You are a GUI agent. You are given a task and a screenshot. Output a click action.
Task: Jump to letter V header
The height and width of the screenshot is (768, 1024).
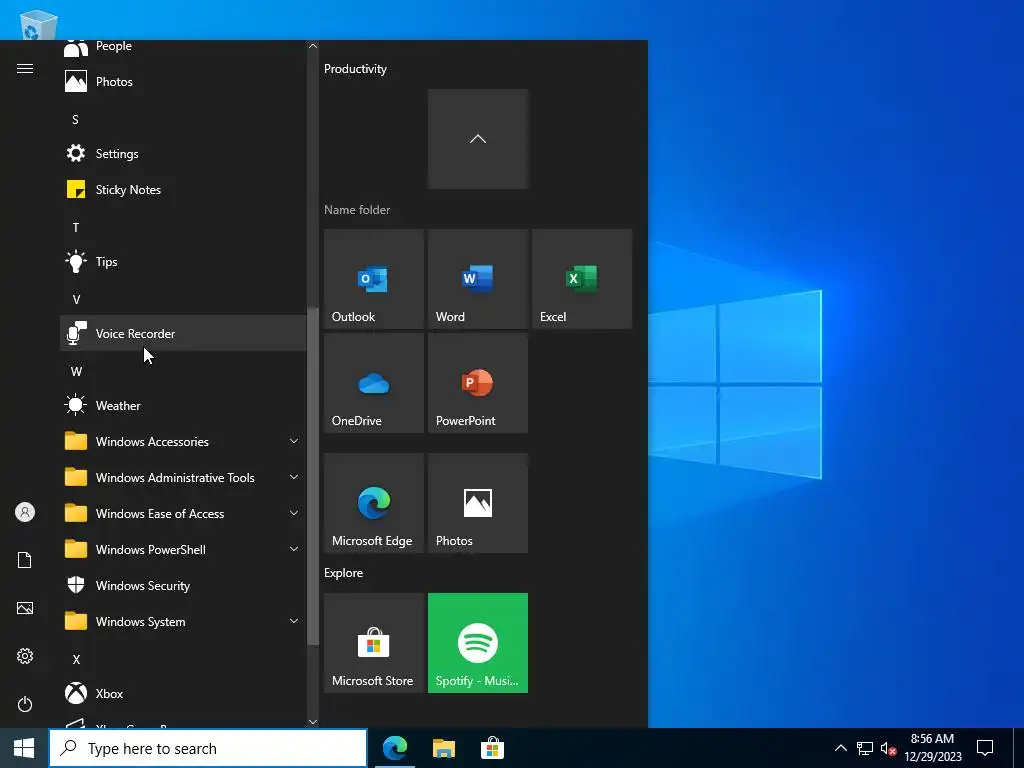tap(76, 300)
